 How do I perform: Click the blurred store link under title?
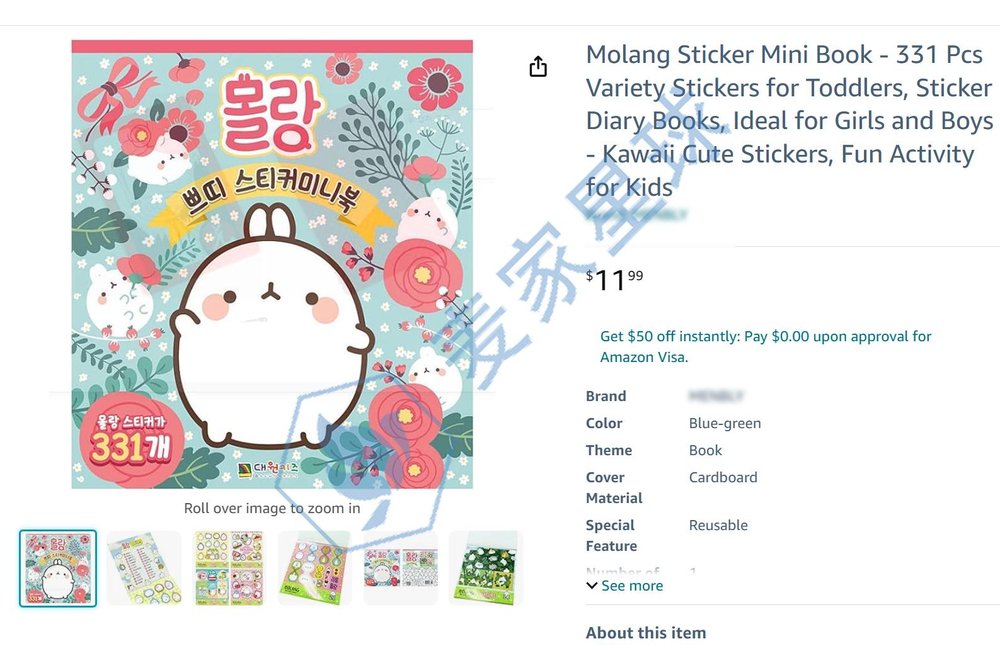pyautogui.click(x=636, y=215)
